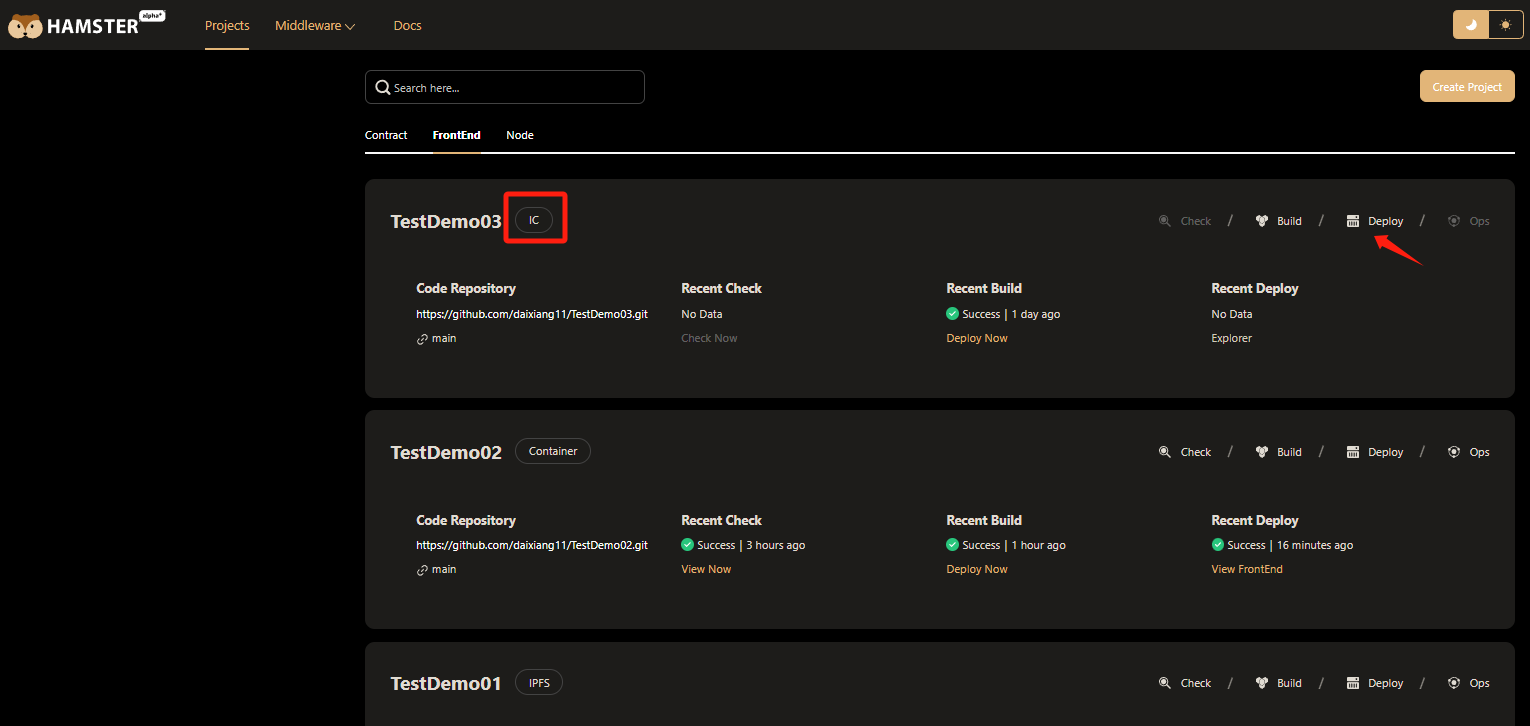Switch to the Contract tab
The width and height of the screenshot is (1530, 726).
(x=386, y=135)
